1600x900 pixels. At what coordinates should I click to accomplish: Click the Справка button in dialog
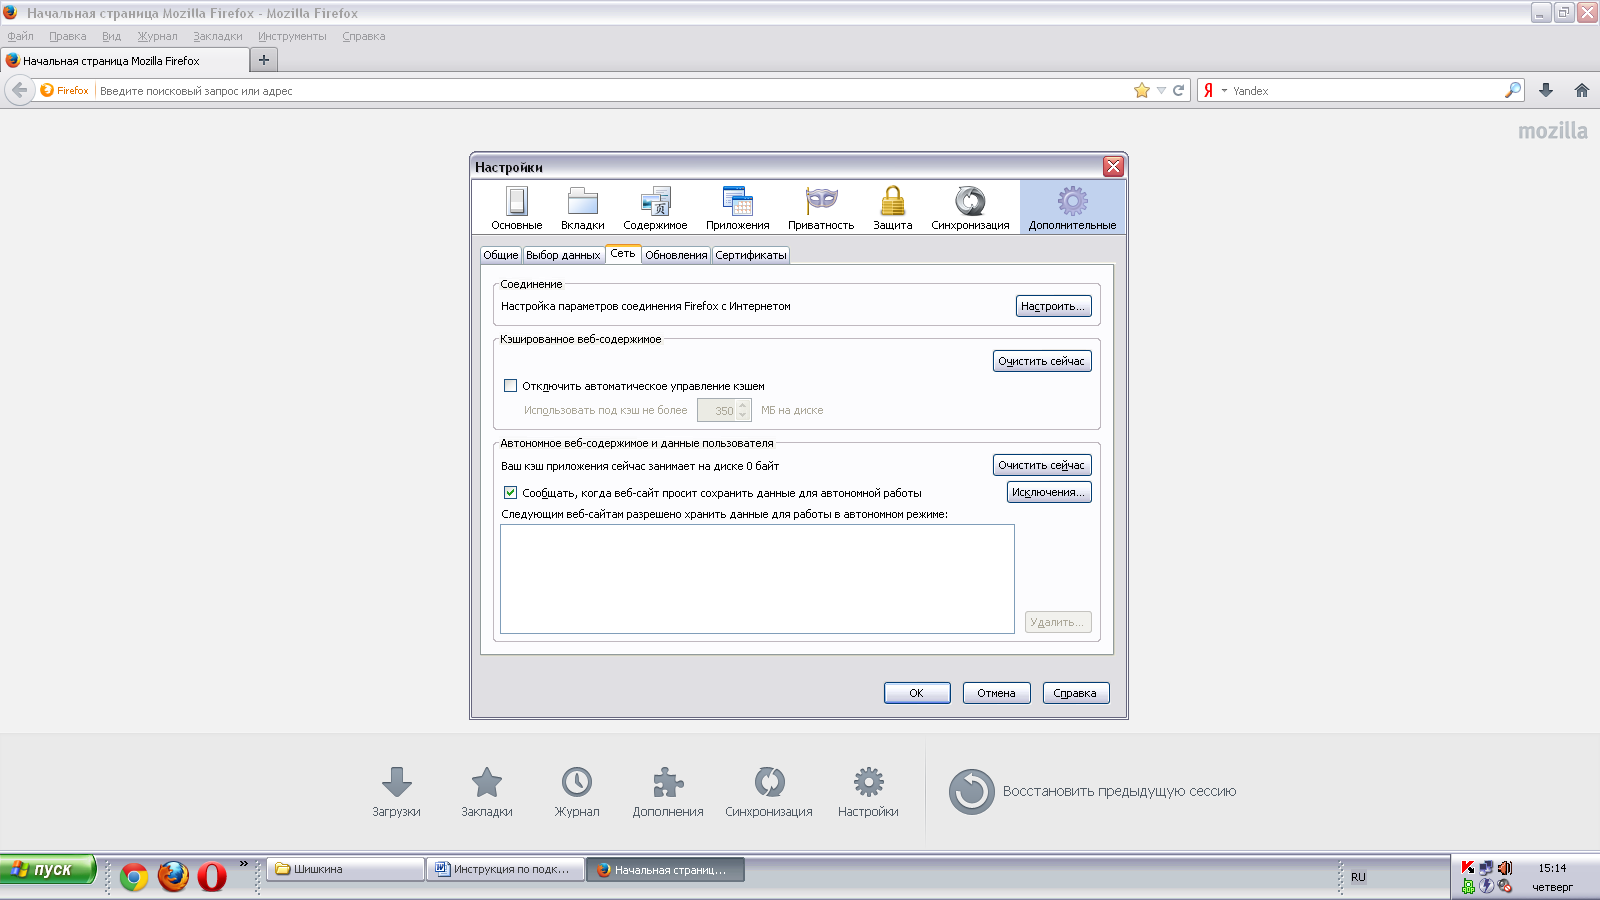1075,693
